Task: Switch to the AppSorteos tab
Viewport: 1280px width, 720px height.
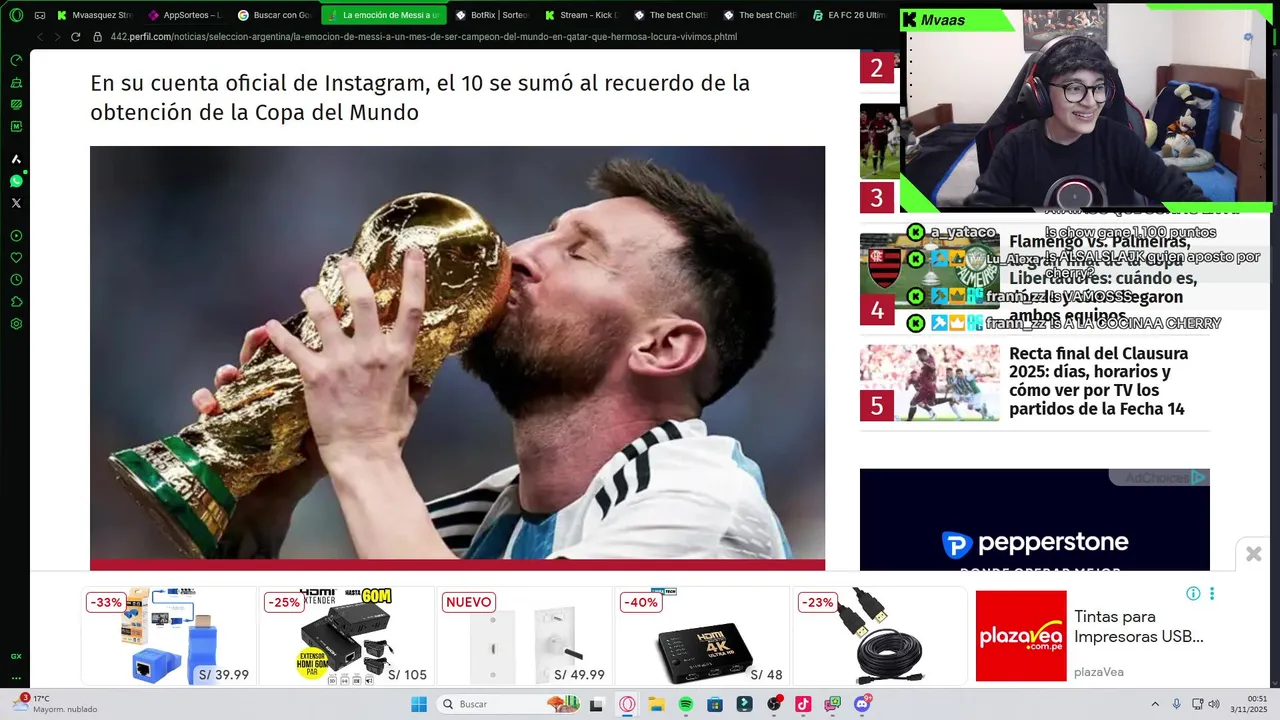Action: pyautogui.click(x=185, y=15)
